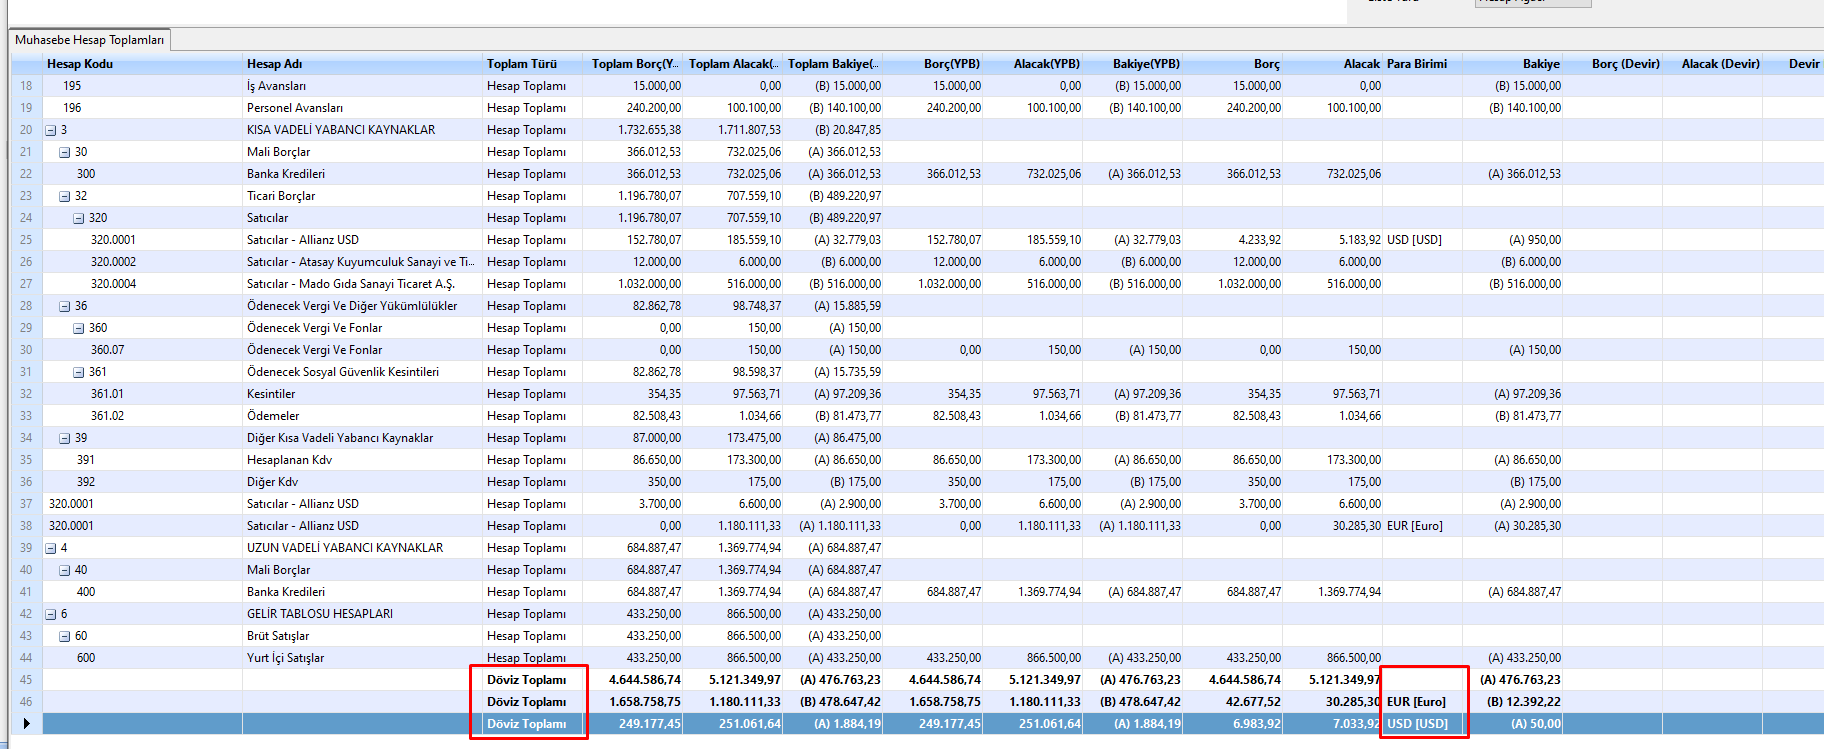Click the Toplam Türü column header
Viewport: 1824px width, 749px height.
[x=521, y=64]
